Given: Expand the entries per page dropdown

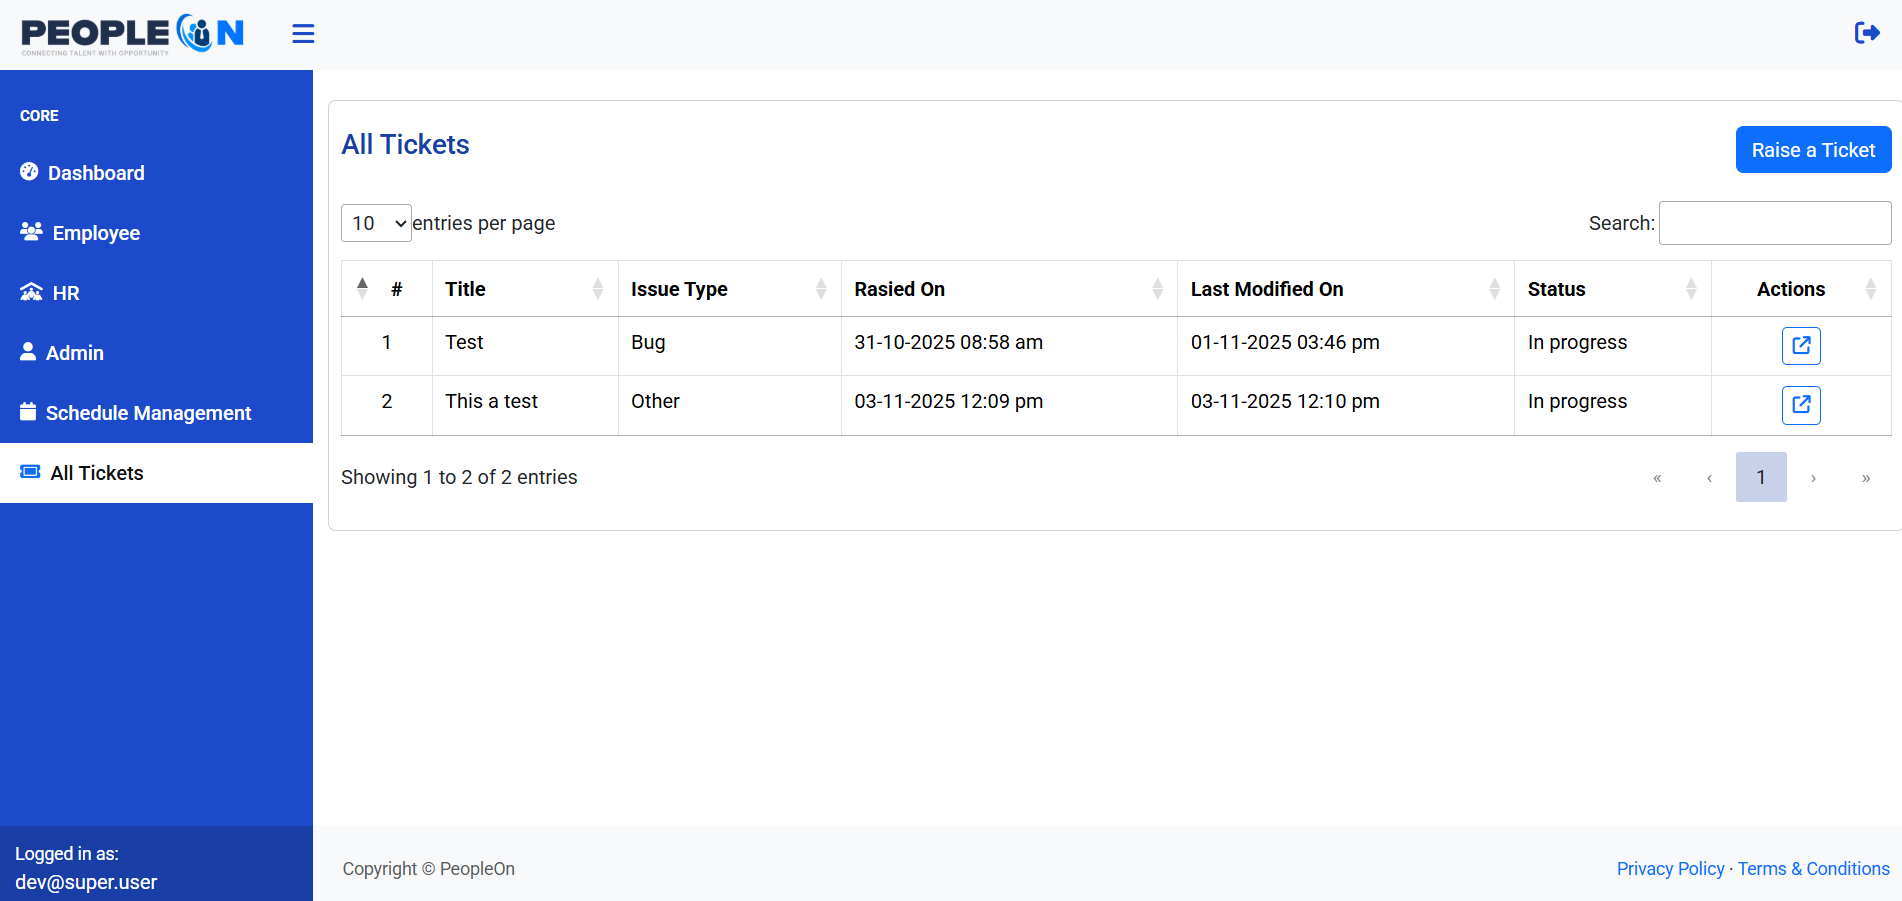Looking at the screenshot, I should 376,223.
